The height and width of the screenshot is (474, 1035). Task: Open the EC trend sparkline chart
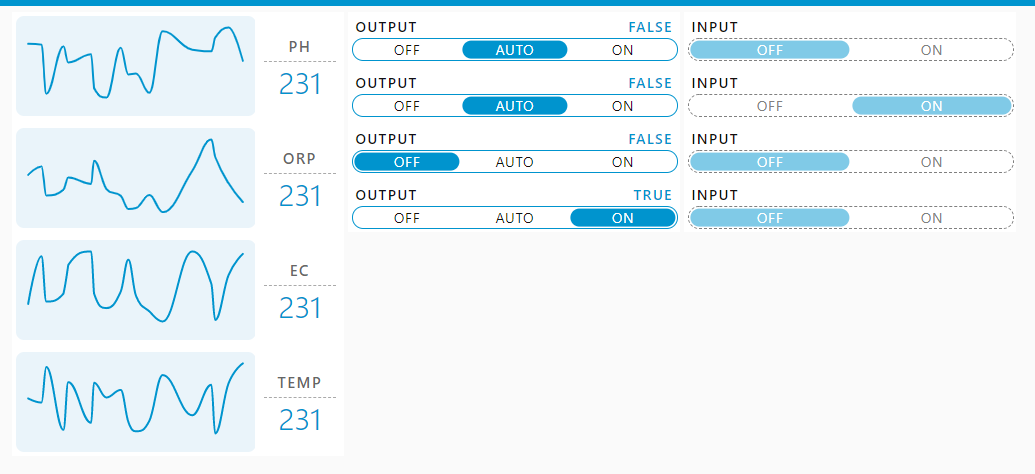tap(135, 290)
